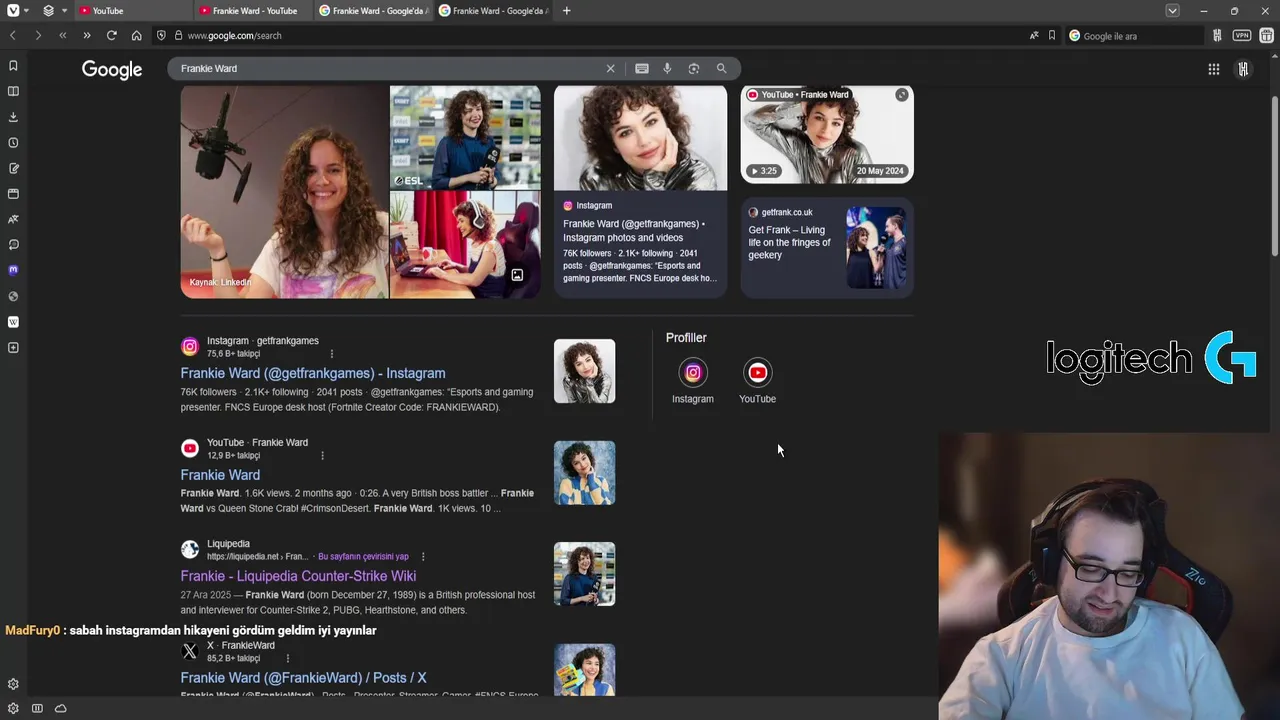This screenshot has width=1280, height=720.
Task: Add a new web panel
Action: pos(13,348)
